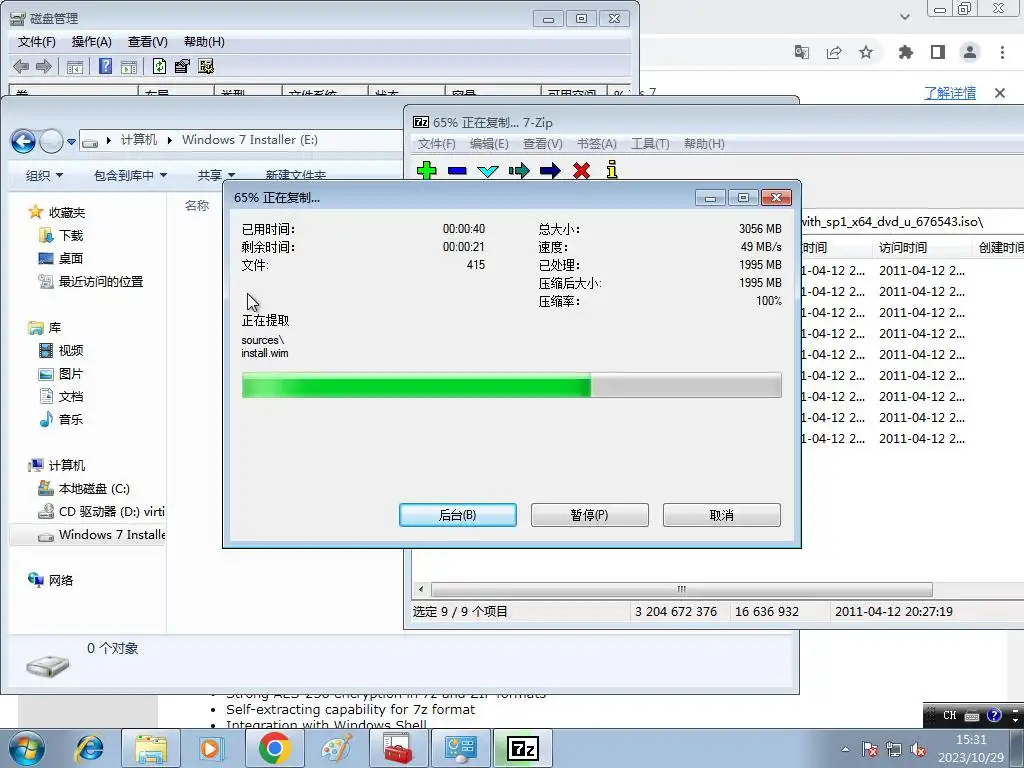The width and height of the screenshot is (1024, 768).
Task: Click the 7-Zip Add green plus icon
Action: coord(426,170)
